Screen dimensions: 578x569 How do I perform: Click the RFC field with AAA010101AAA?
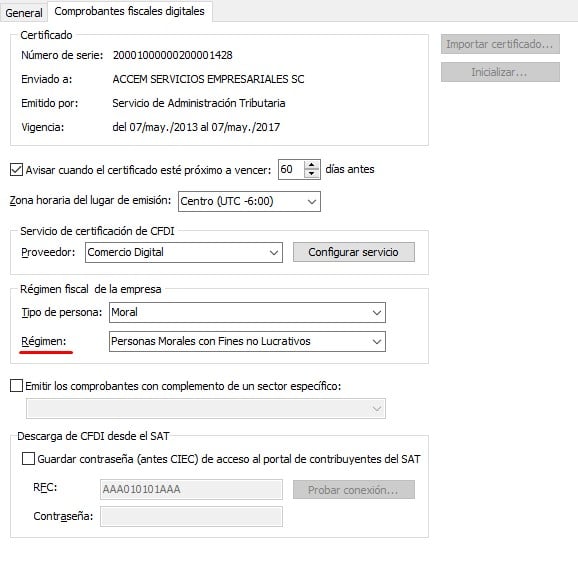point(191,489)
